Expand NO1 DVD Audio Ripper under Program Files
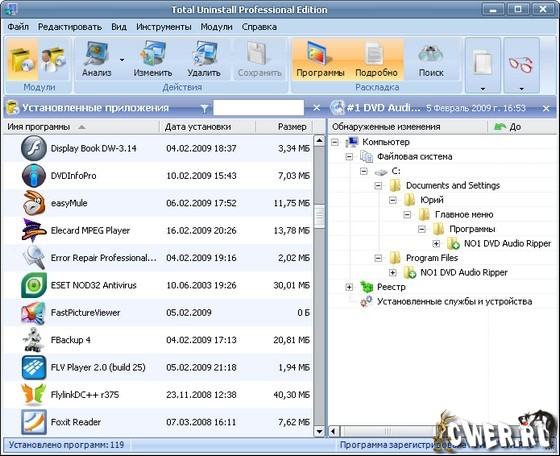The height and width of the screenshot is (456, 560). coord(392,272)
